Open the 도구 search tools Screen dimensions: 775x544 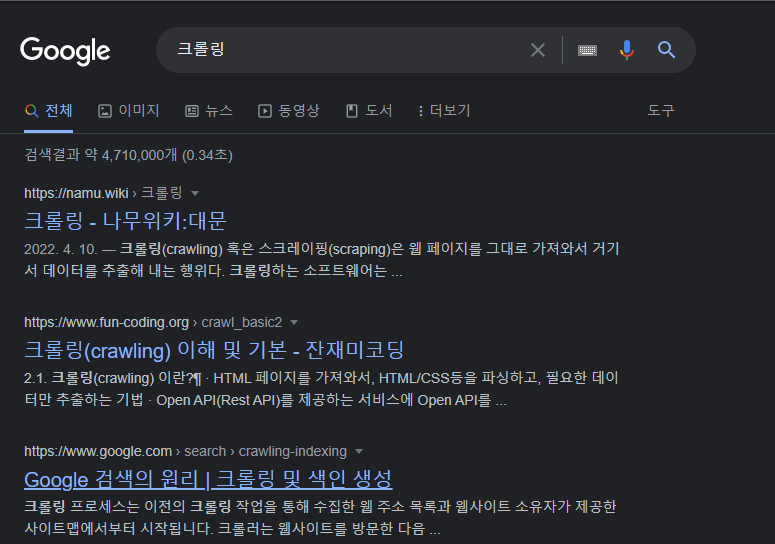661,110
